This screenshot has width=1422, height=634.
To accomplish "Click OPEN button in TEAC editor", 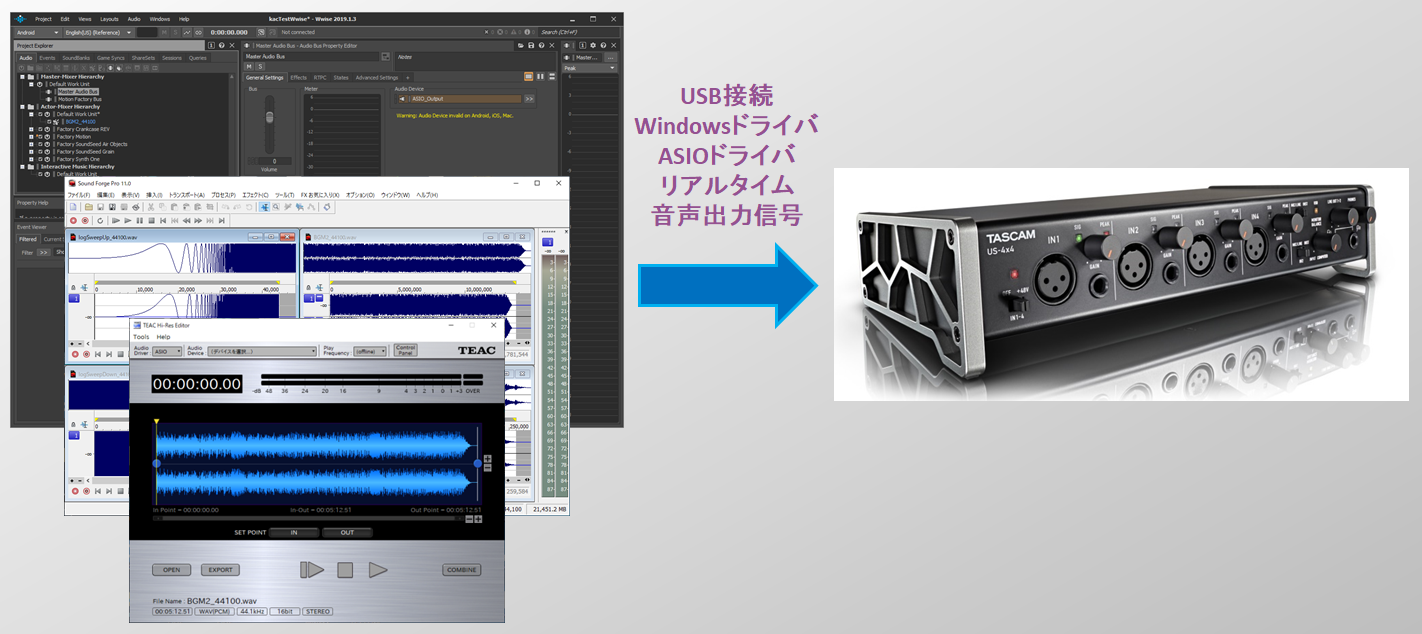I will pos(171,570).
